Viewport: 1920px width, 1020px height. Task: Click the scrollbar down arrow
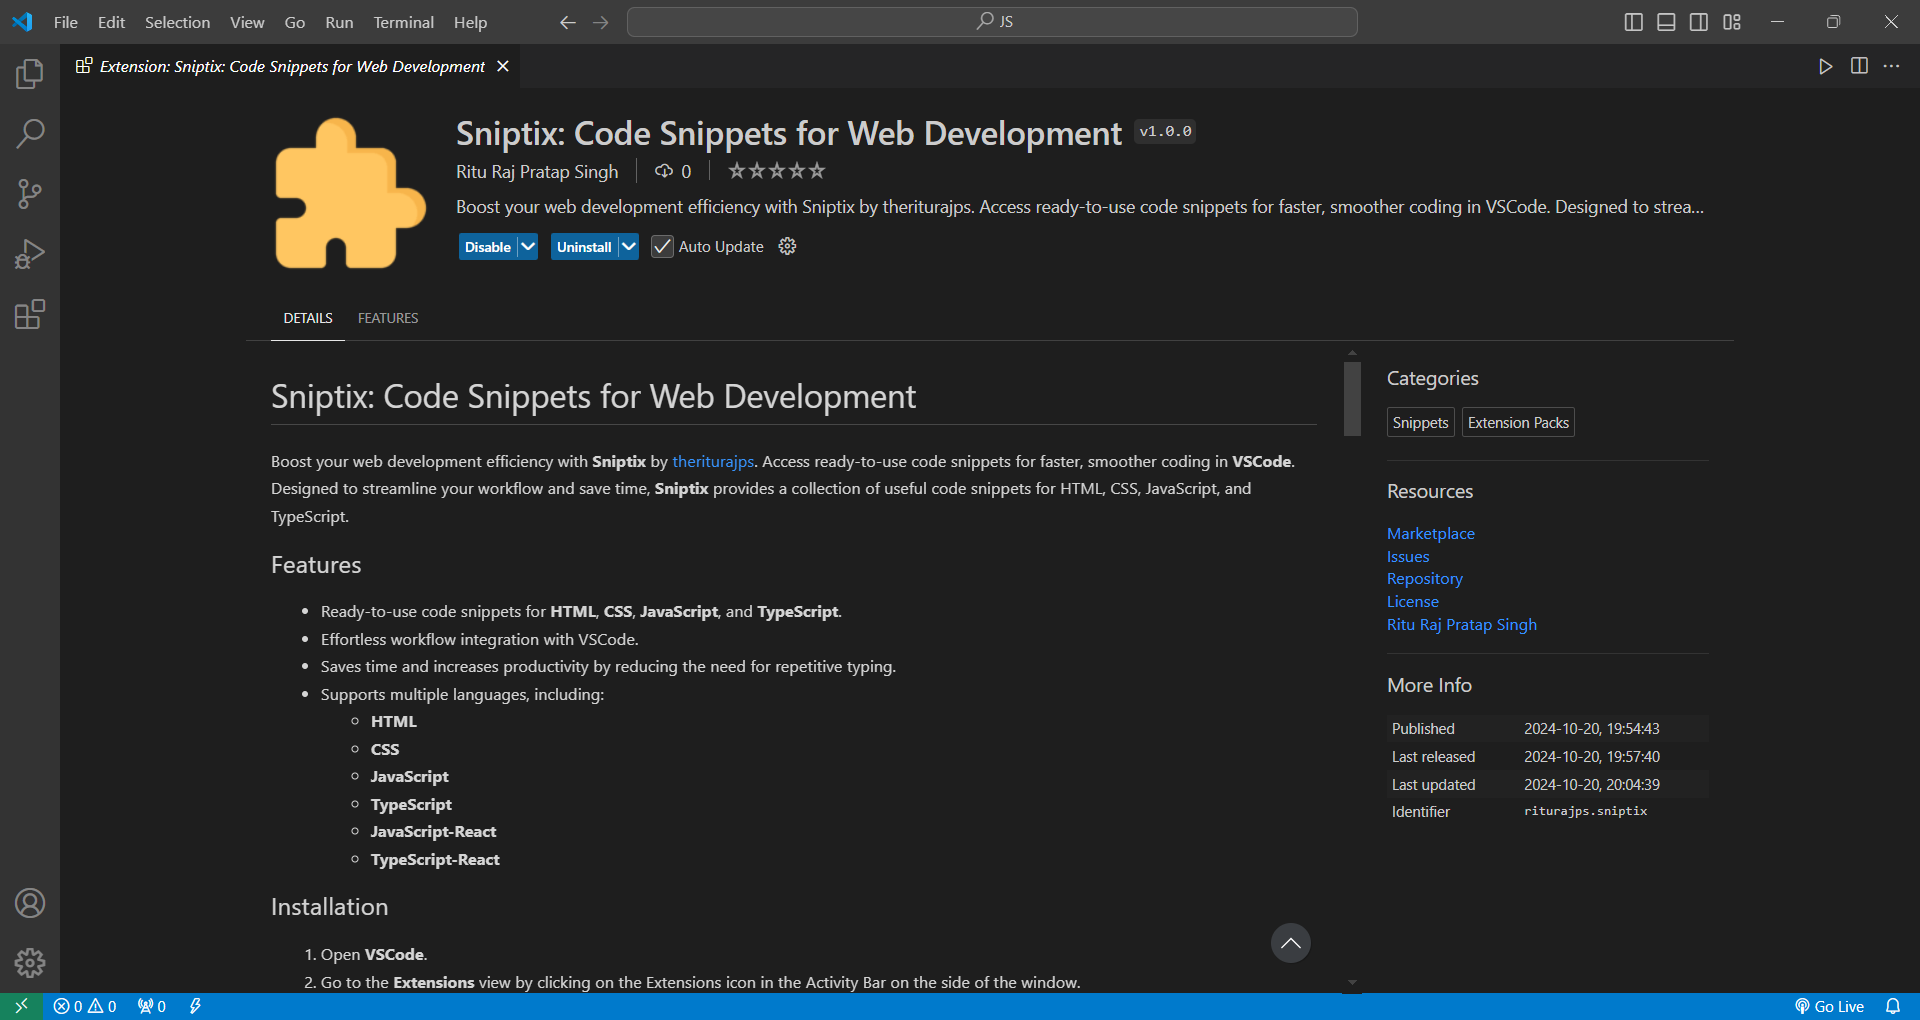1352,983
